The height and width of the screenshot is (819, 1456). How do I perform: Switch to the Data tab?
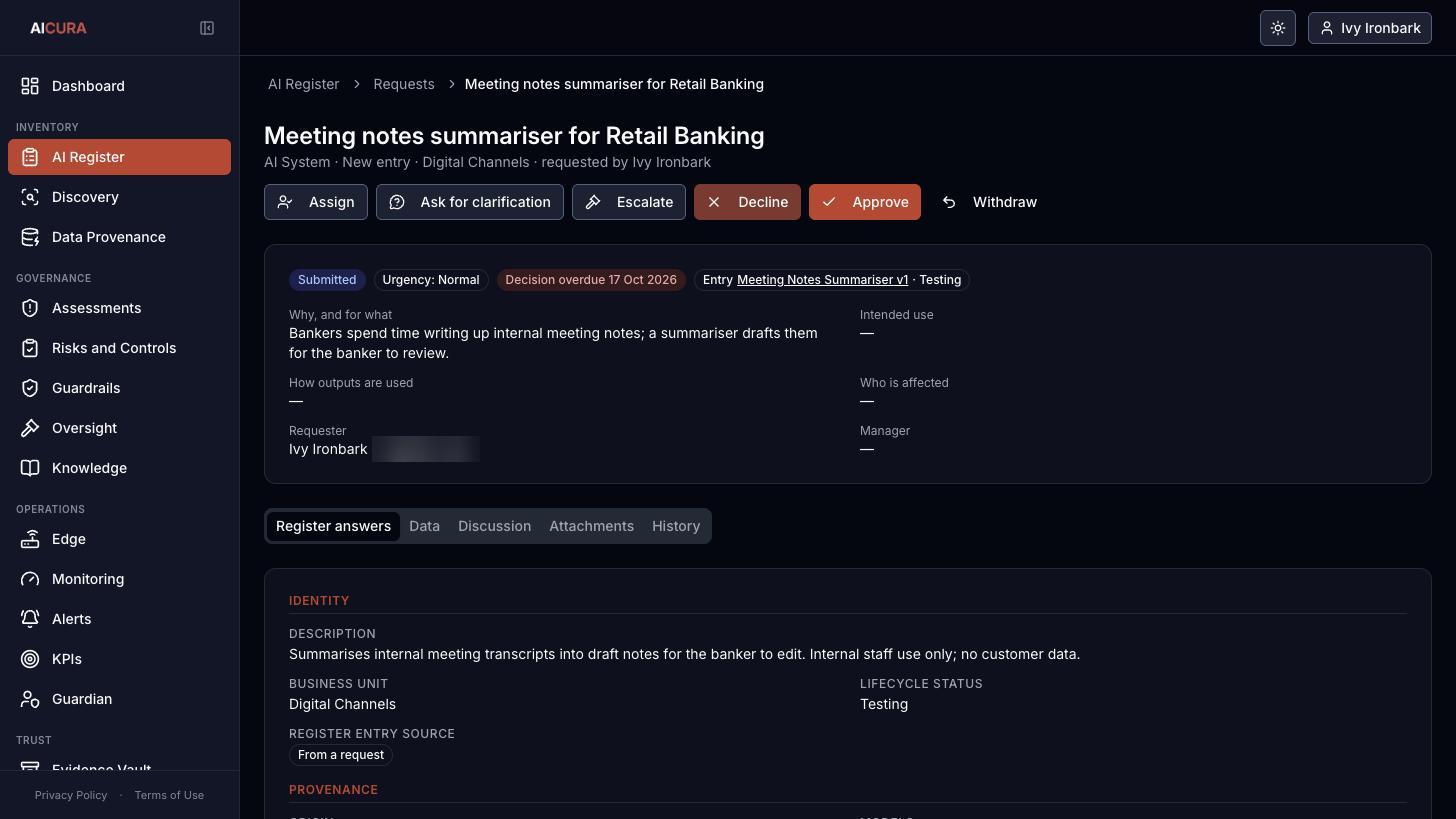click(x=424, y=526)
